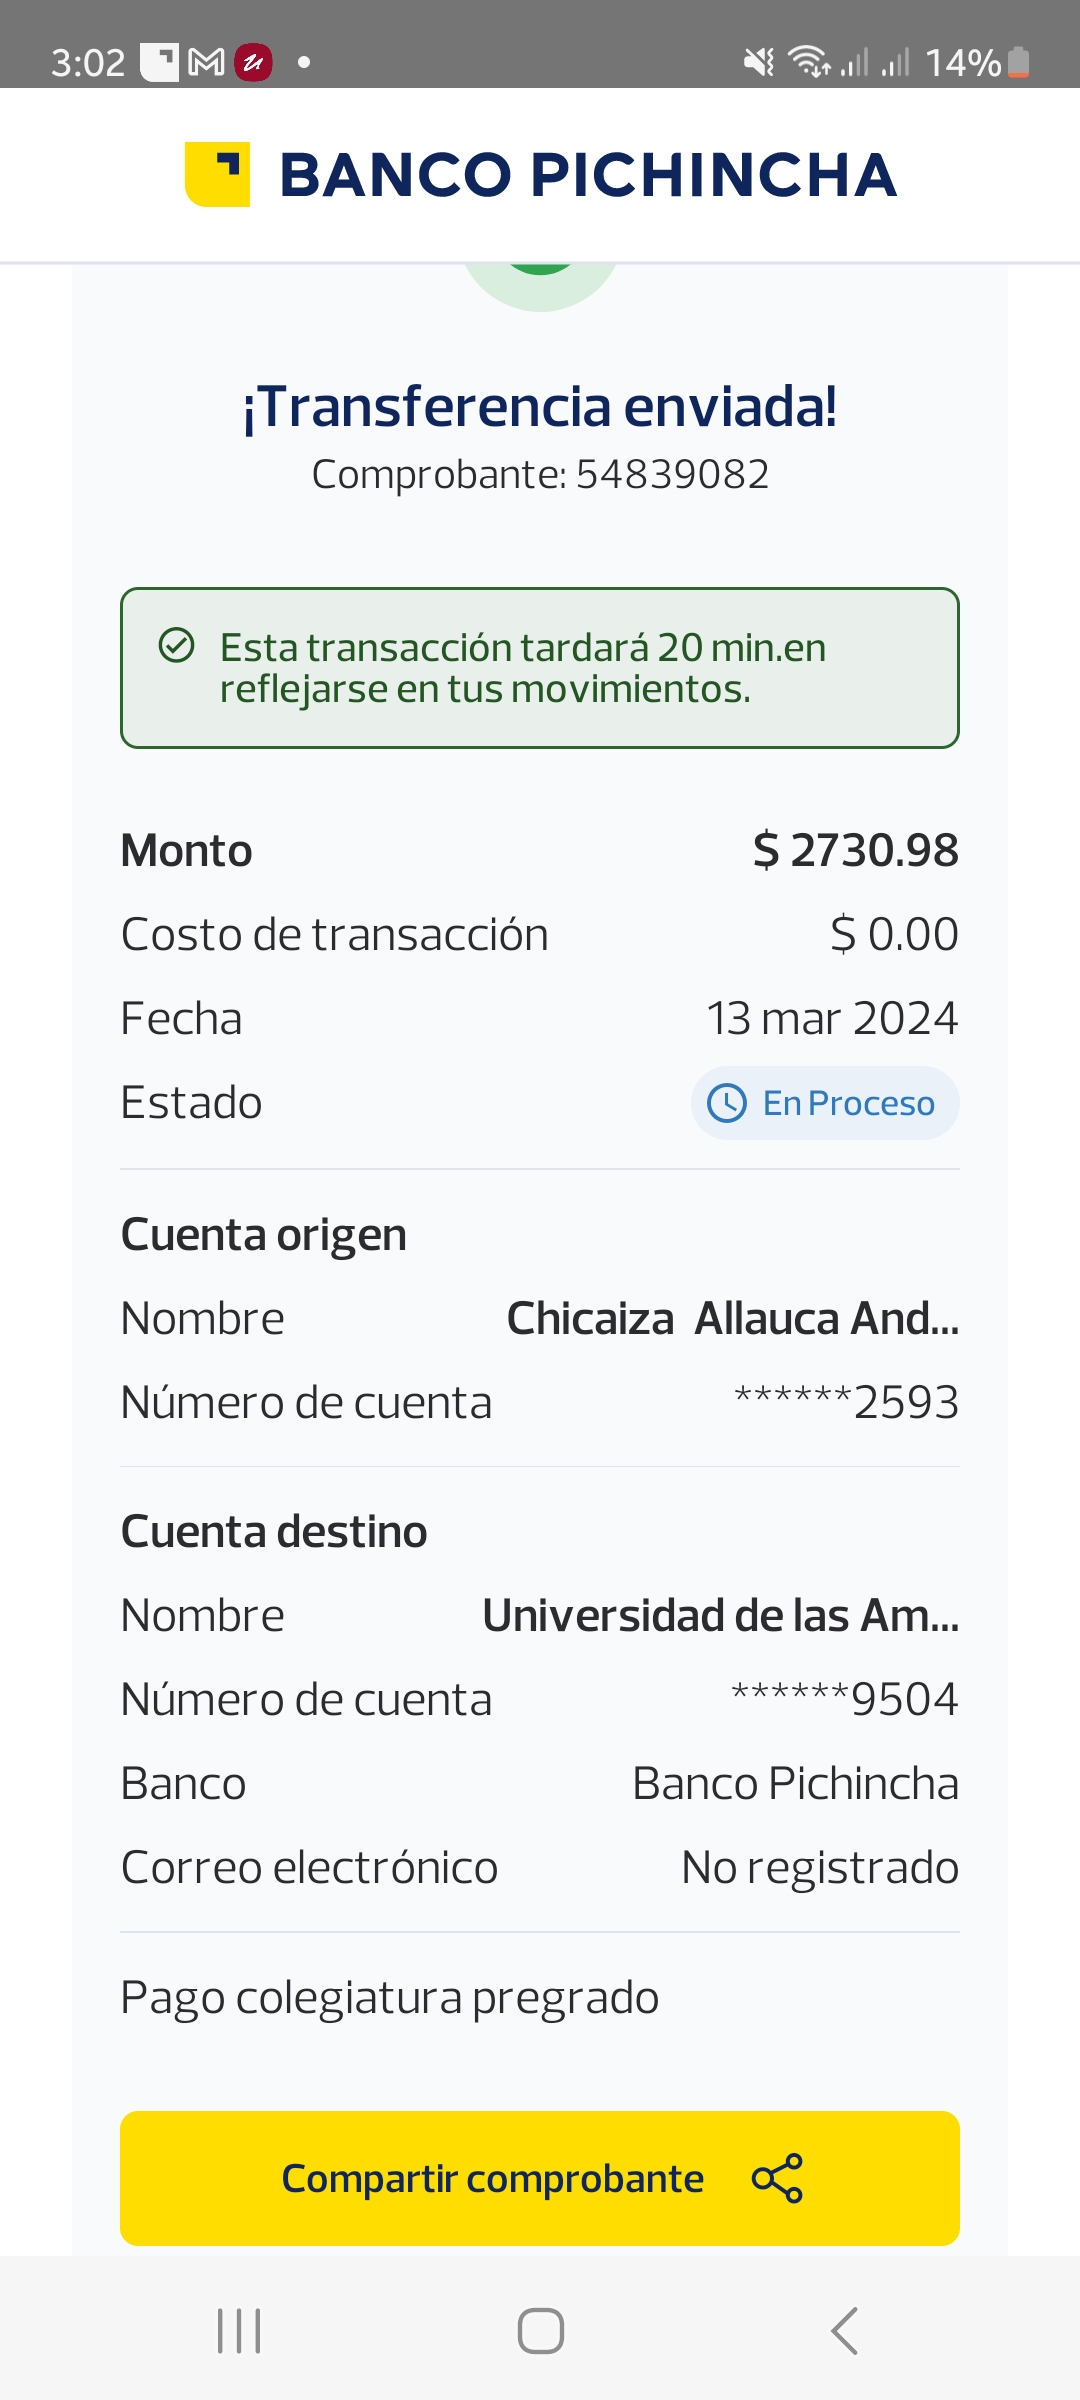Tap the share icon on the yellow button
The image size is (1080, 2400).
(777, 2178)
